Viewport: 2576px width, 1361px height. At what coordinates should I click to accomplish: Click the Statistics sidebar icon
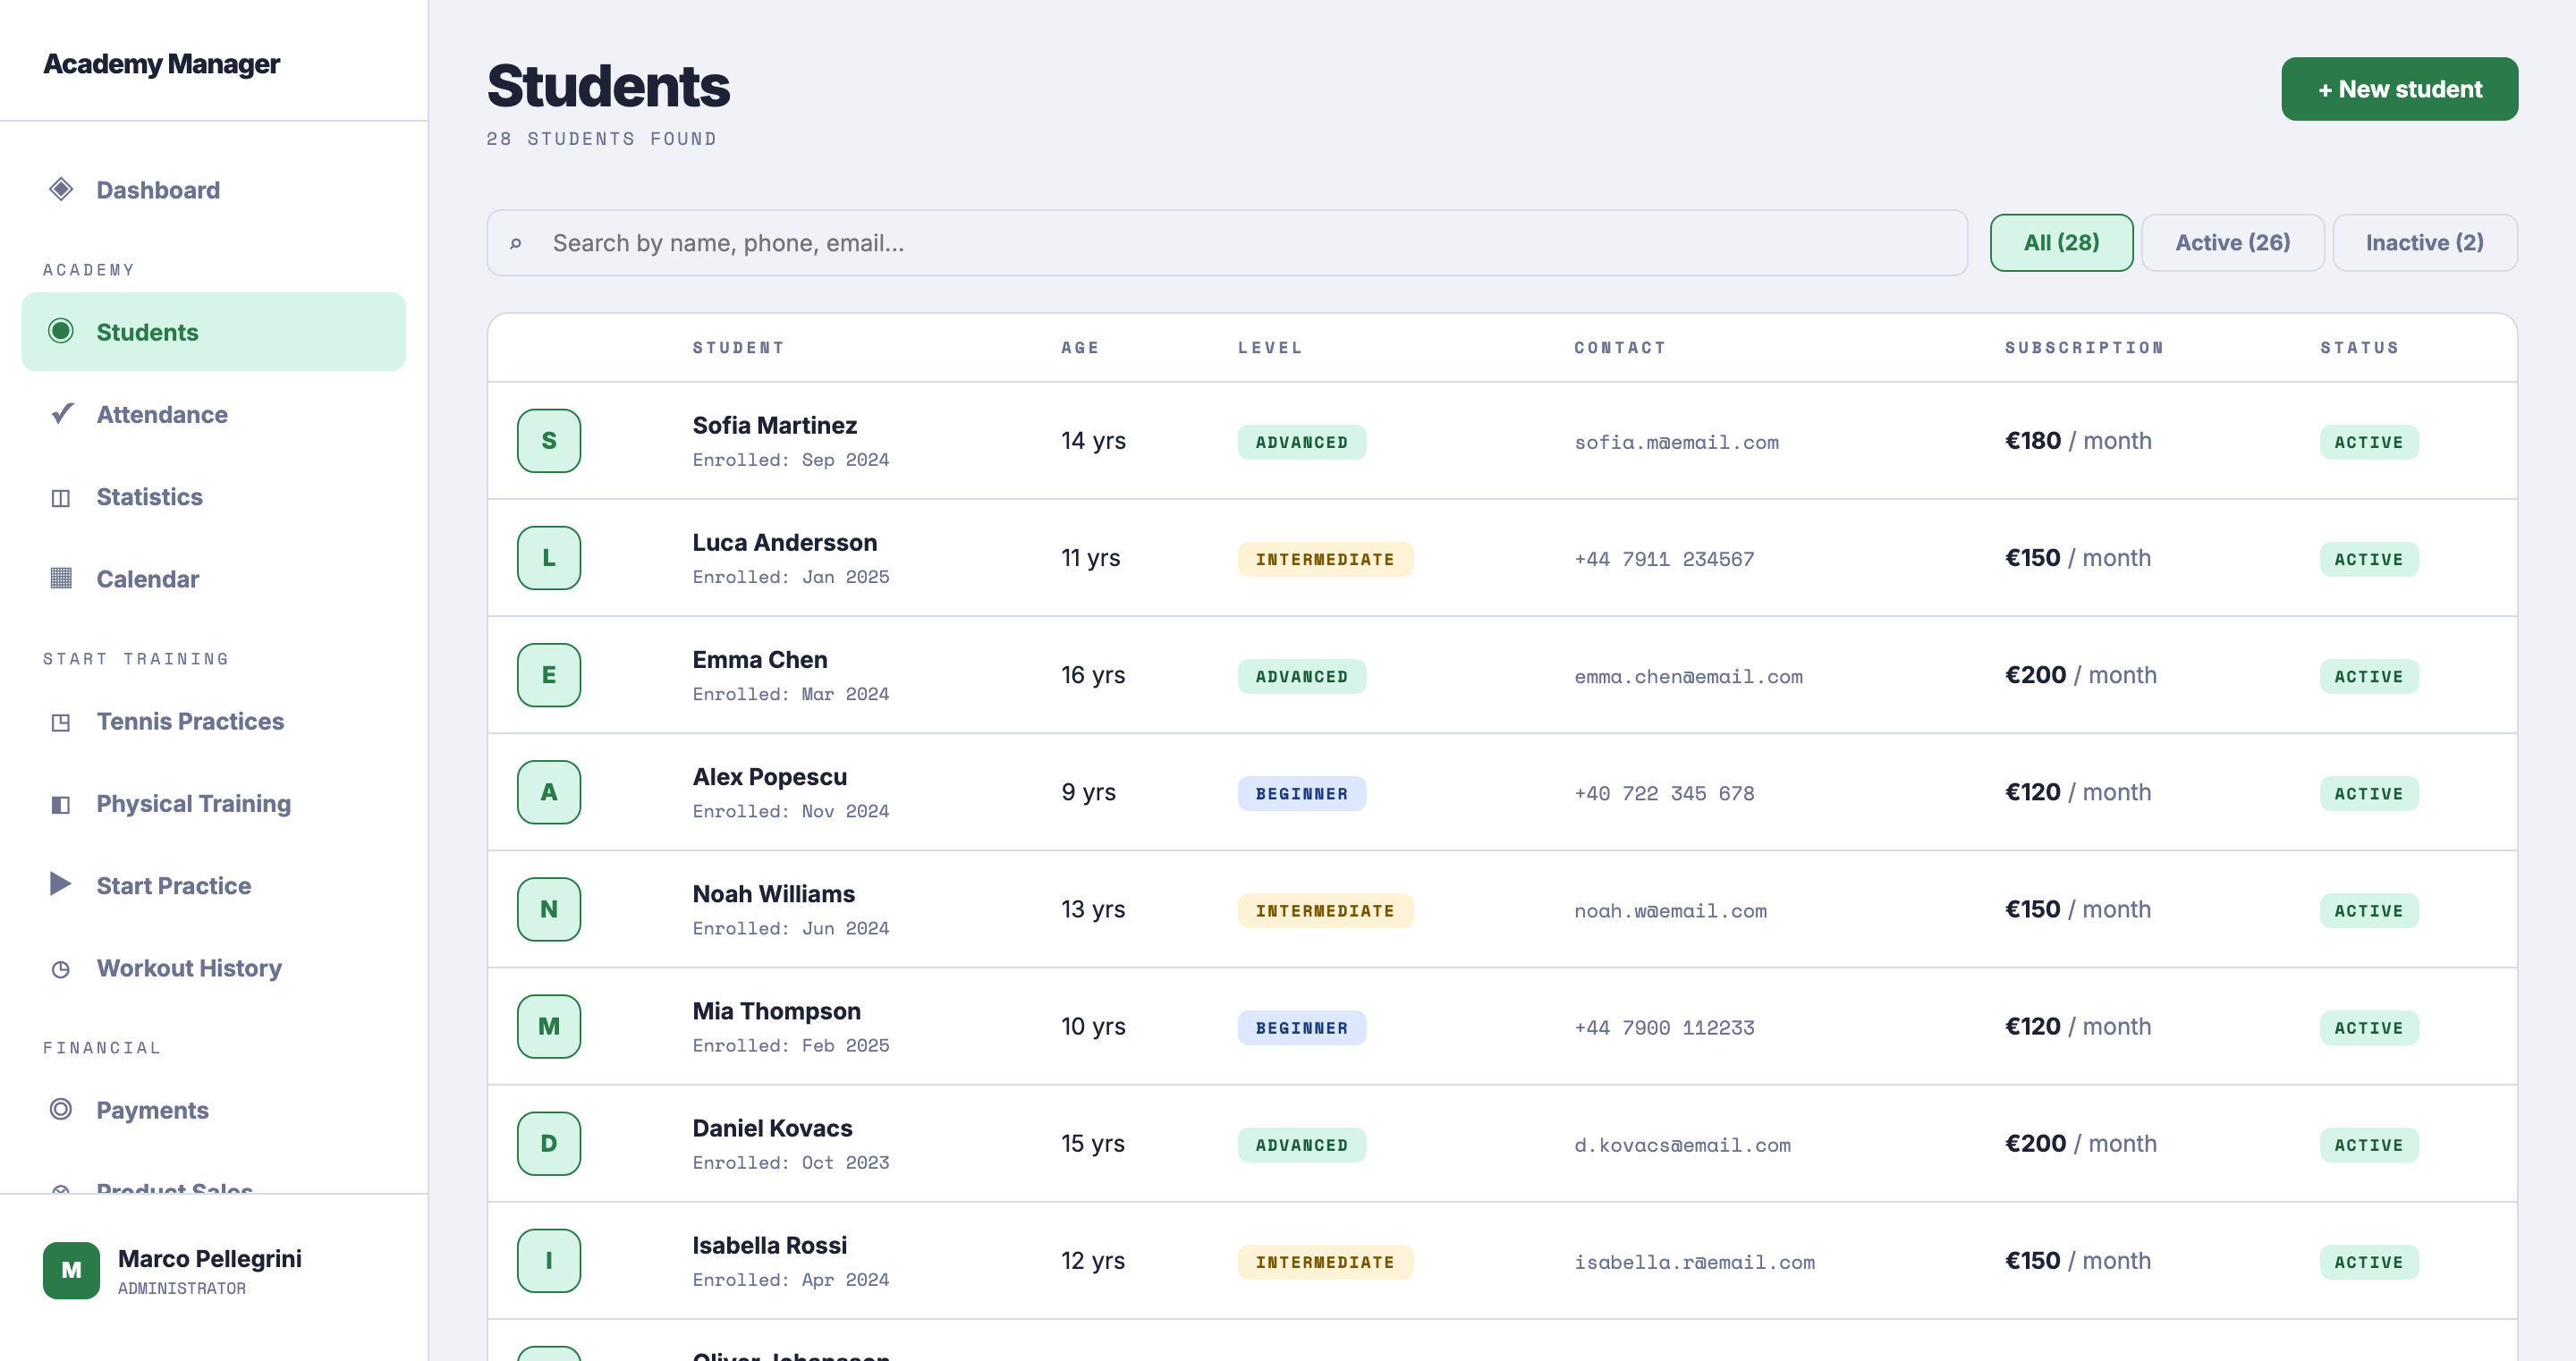(61, 497)
